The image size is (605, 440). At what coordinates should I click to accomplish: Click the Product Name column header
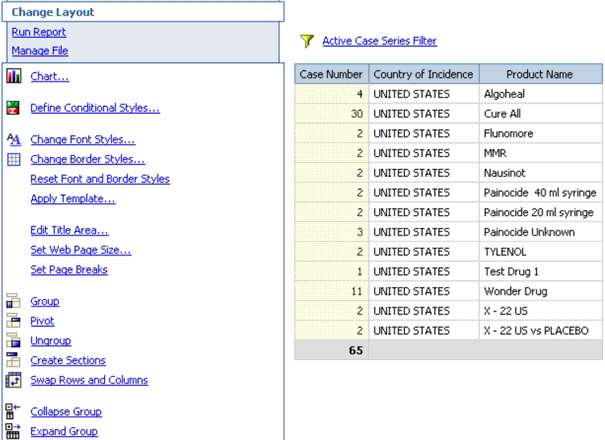coord(541,74)
